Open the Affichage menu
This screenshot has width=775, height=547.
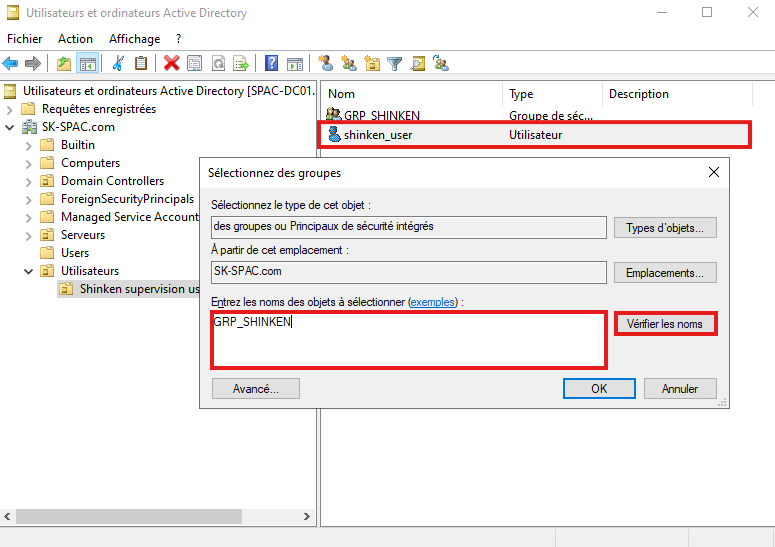tap(134, 39)
